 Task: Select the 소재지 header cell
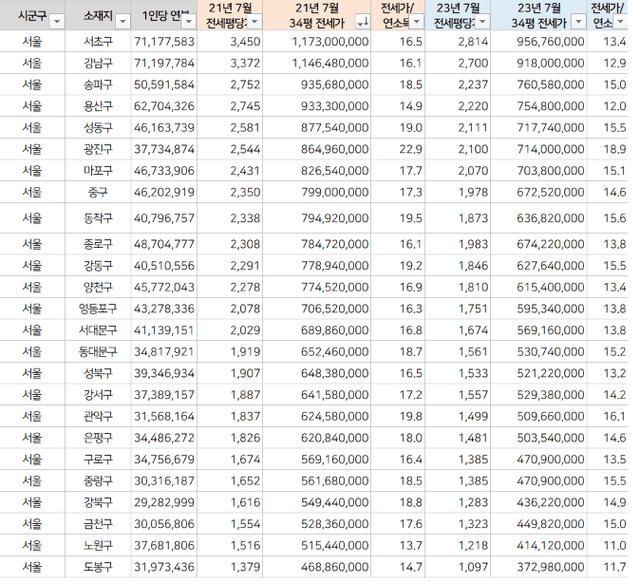(98, 15)
